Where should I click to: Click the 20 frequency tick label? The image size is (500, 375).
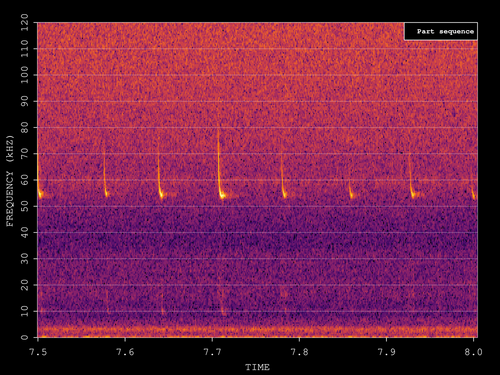[x=25, y=285]
